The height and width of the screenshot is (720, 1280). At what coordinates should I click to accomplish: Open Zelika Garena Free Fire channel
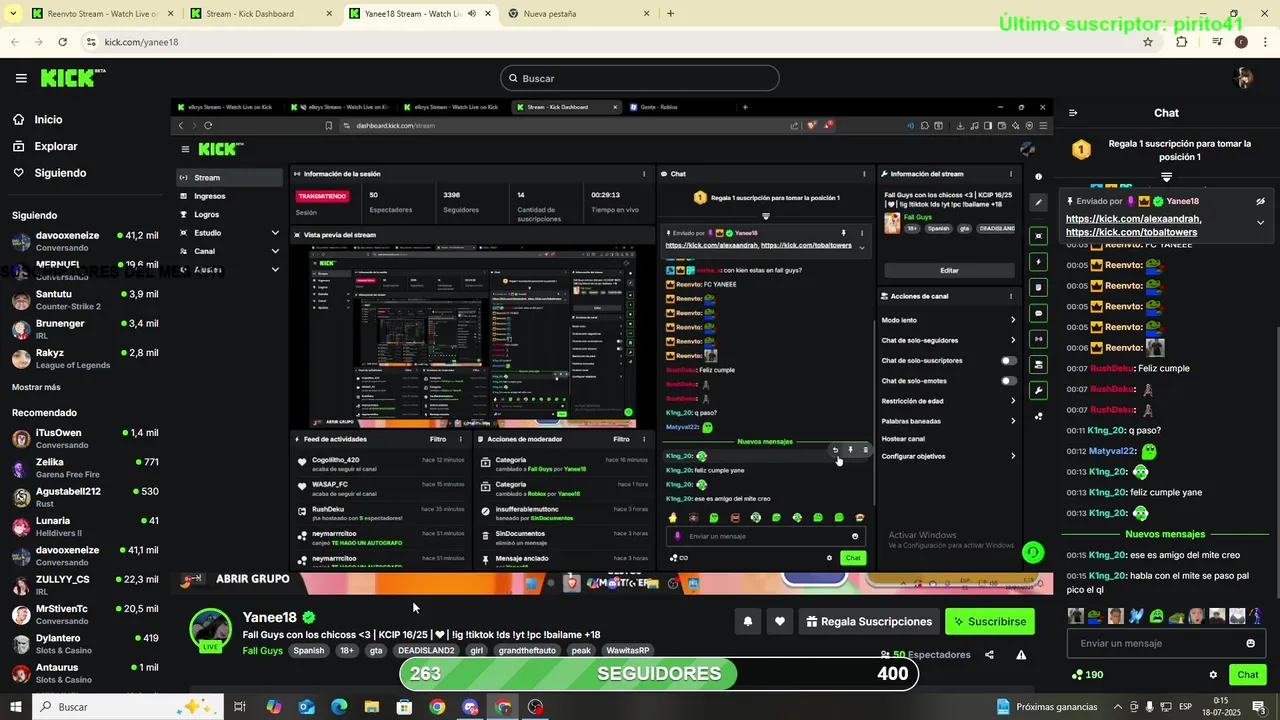pos(85,467)
